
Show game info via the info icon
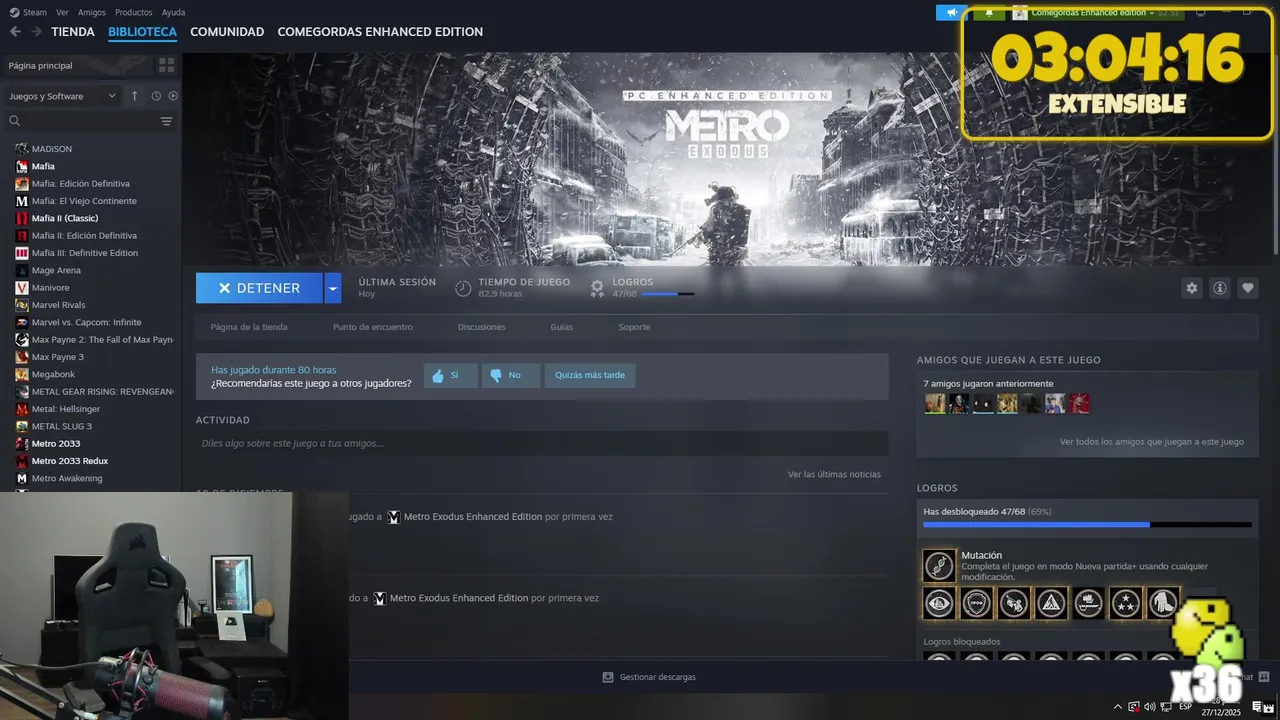click(1220, 288)
